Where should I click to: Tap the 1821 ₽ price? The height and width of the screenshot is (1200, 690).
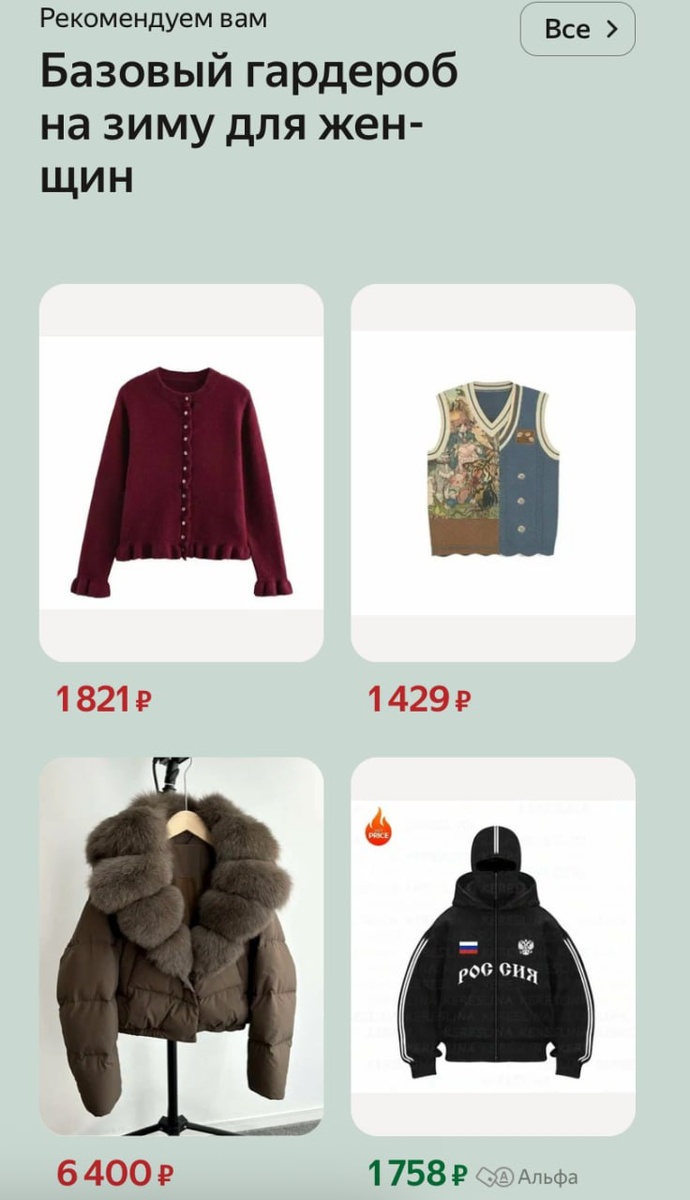[x=104, y=700]
